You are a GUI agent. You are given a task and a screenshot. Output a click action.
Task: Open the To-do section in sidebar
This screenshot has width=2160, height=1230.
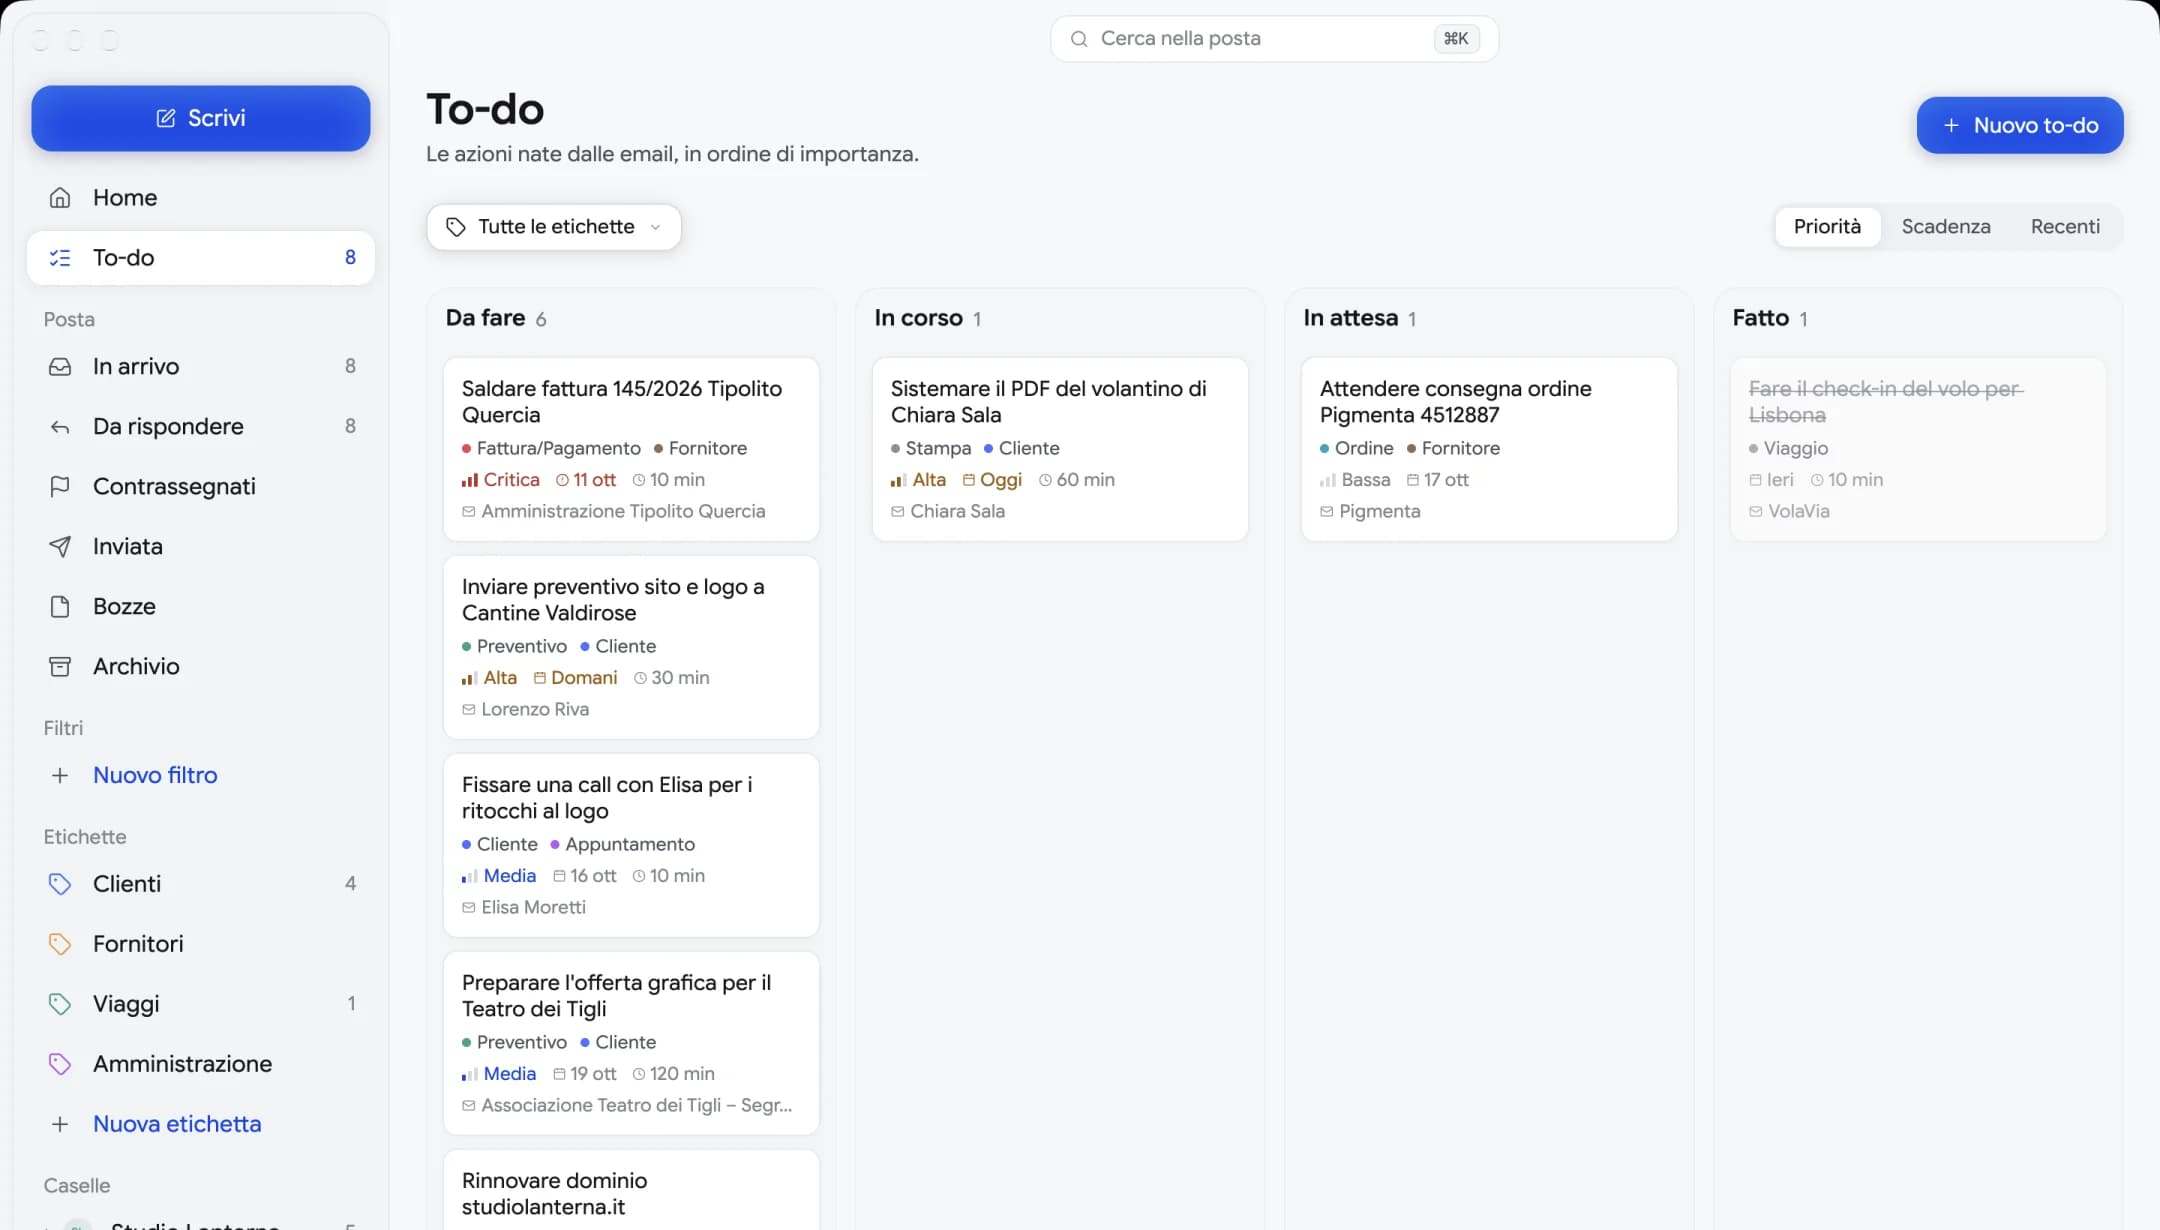tap(201, 258)
